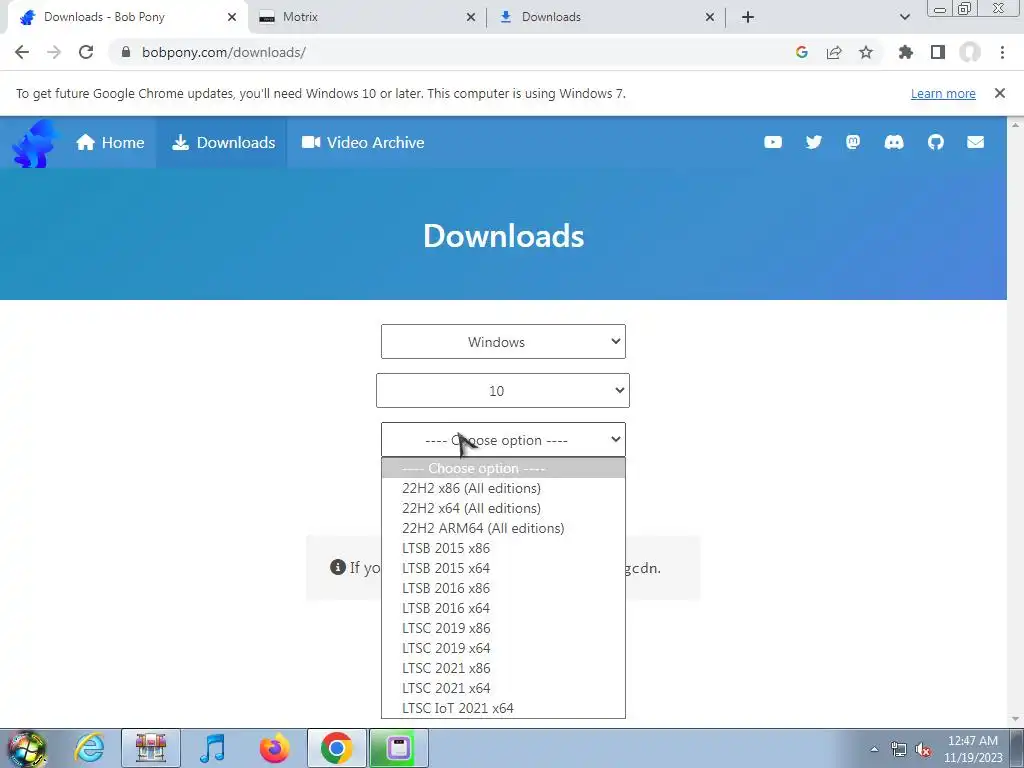Screen dimensions: 1024x768
Task: Open the Windows product dropdown
Action: (x=503, y=342)
